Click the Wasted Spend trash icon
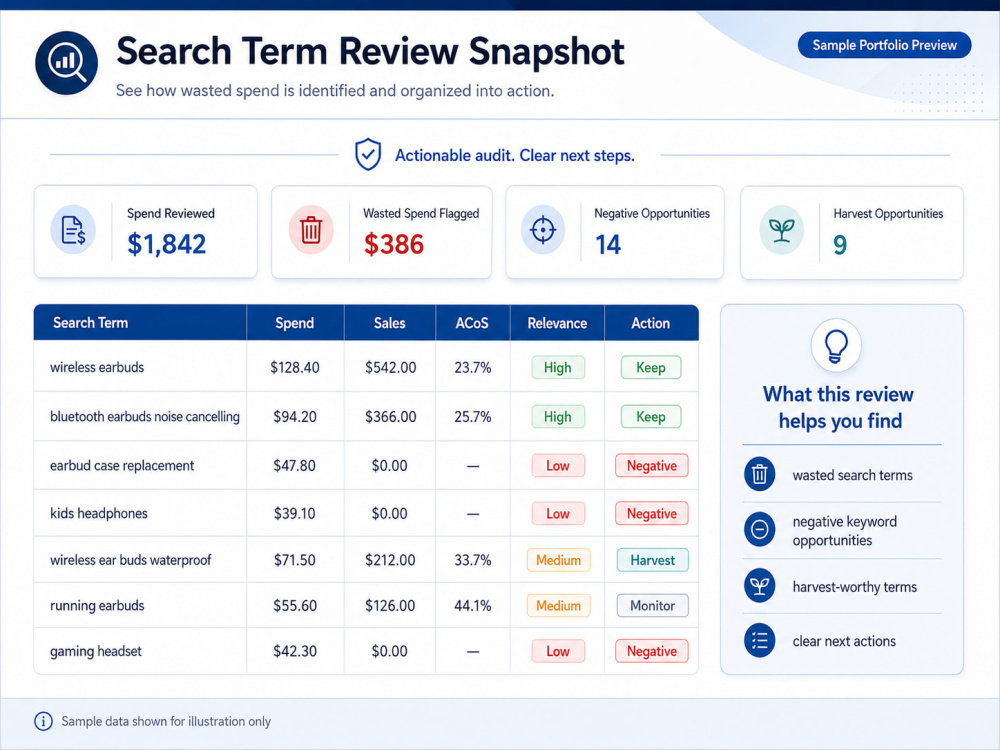Screen dimensions: 1000x750 click(x=311, y=230)
